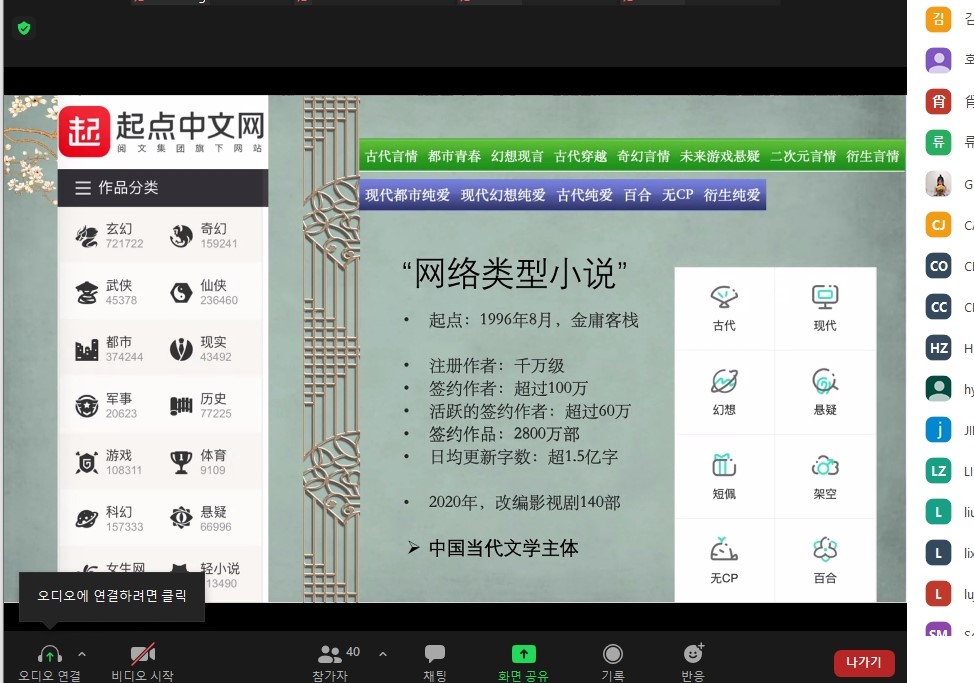Click the 오디오에 연결하려면 클릭 tooltip
The image size is (974, 683).
pyautogui.click(x=111, y=595)
